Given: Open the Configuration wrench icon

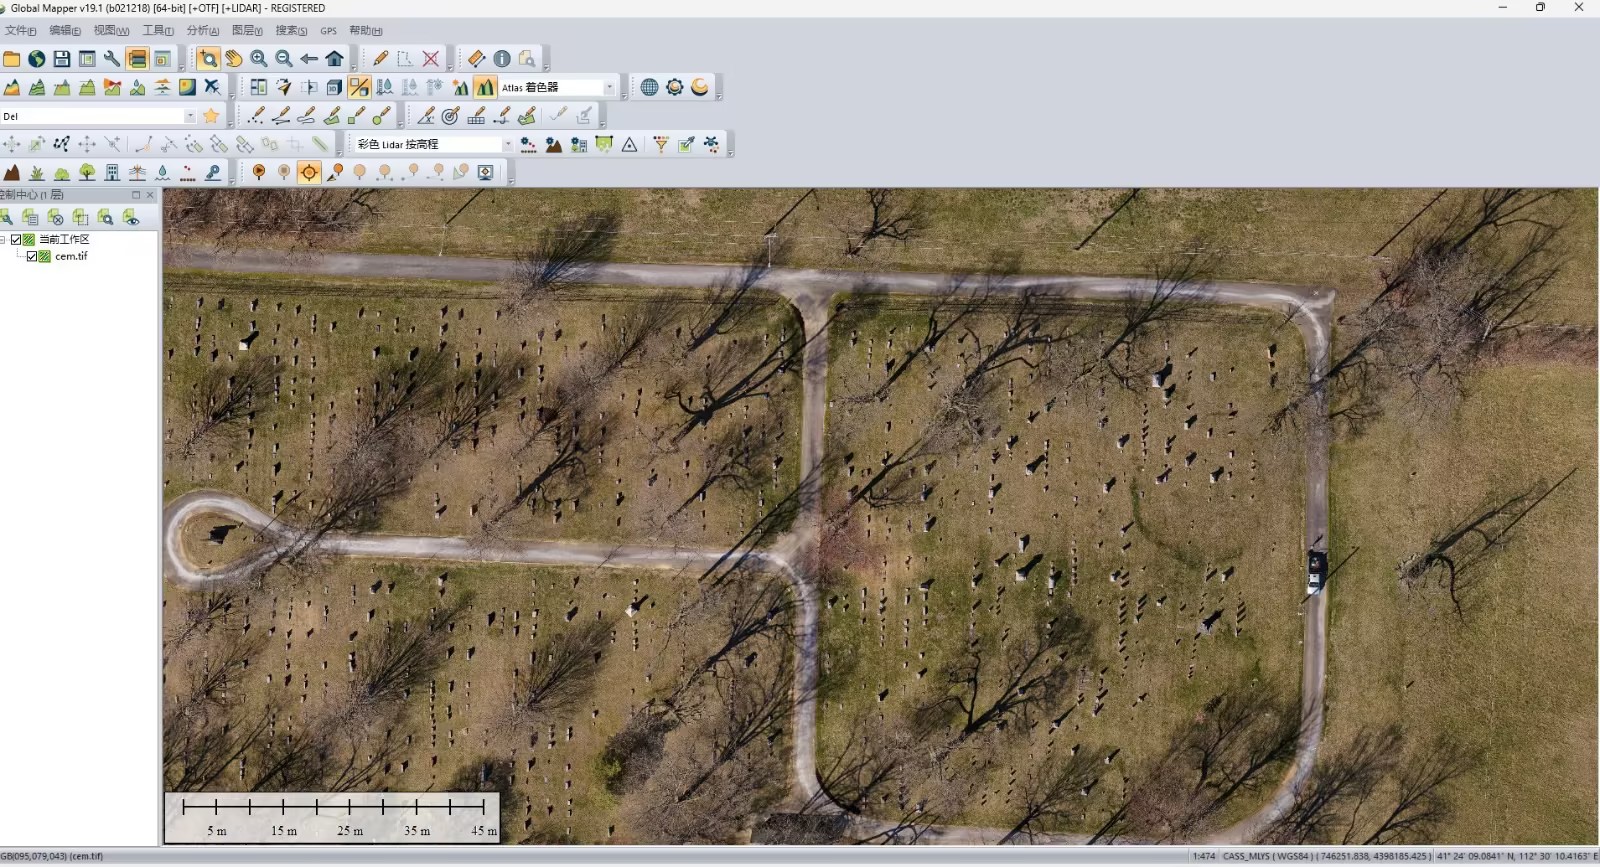Looking at the screenshot, I should (x=112, y=59).
